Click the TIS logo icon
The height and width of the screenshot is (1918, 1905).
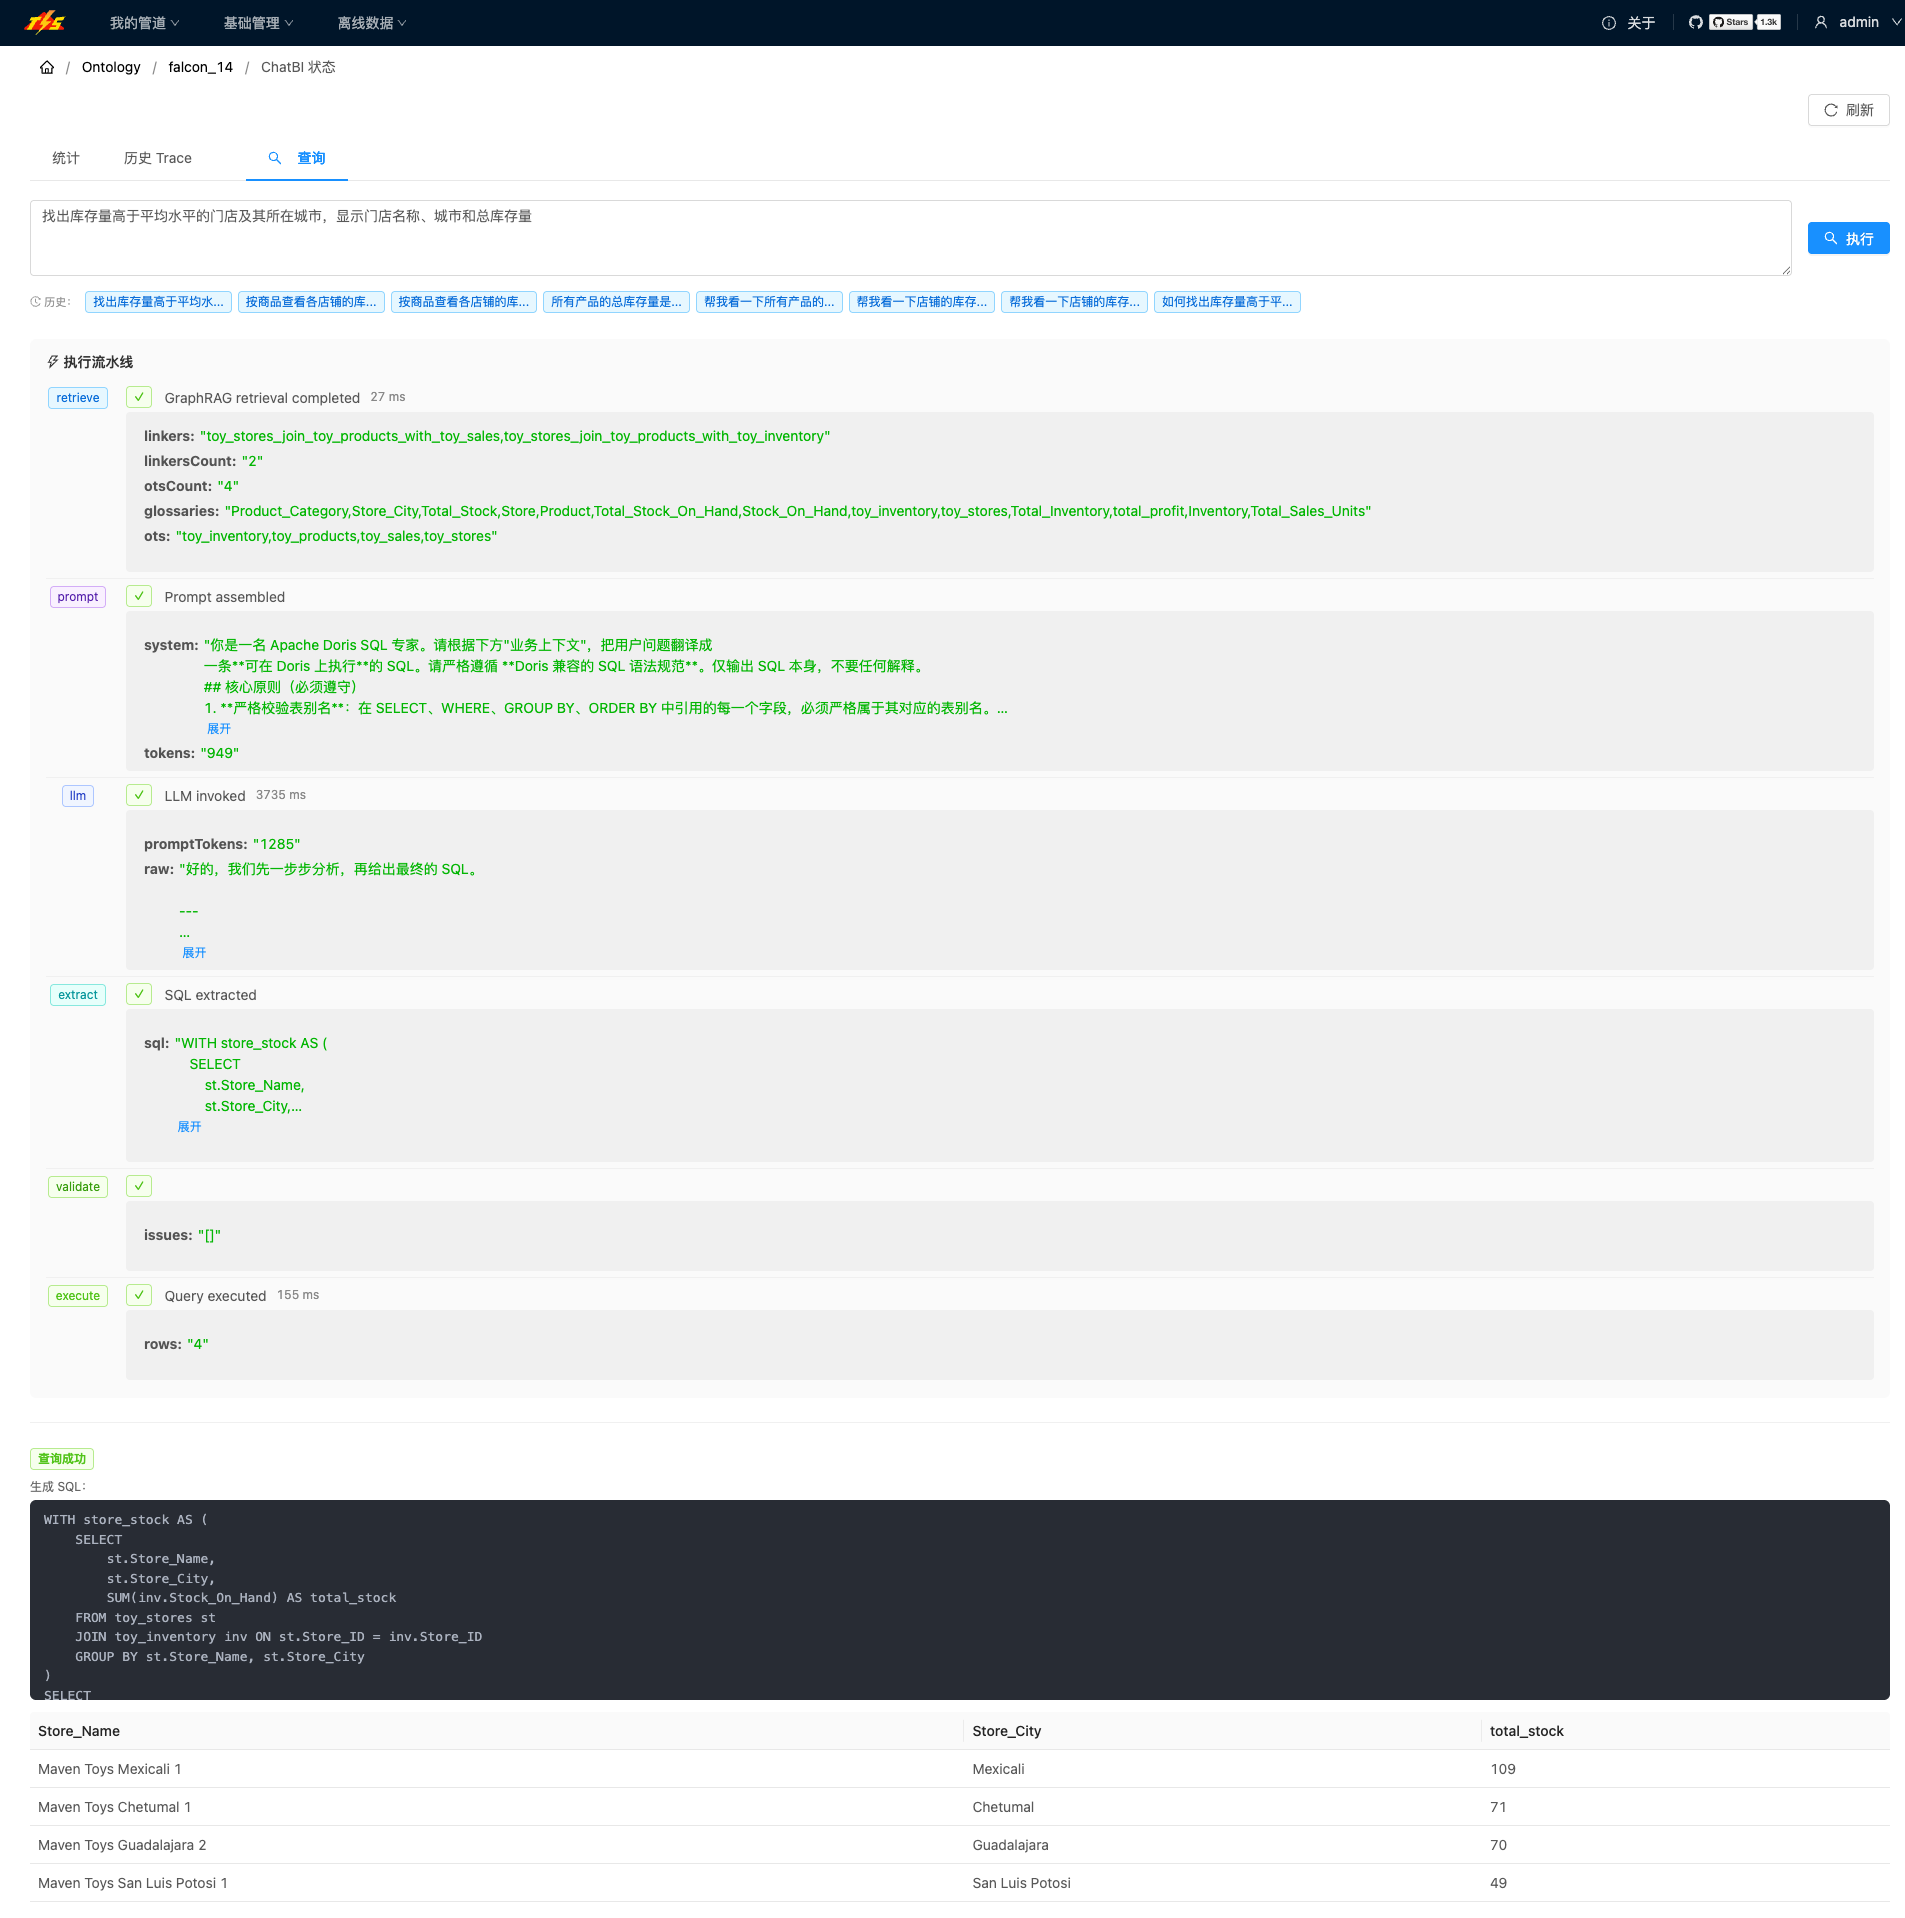45,22
